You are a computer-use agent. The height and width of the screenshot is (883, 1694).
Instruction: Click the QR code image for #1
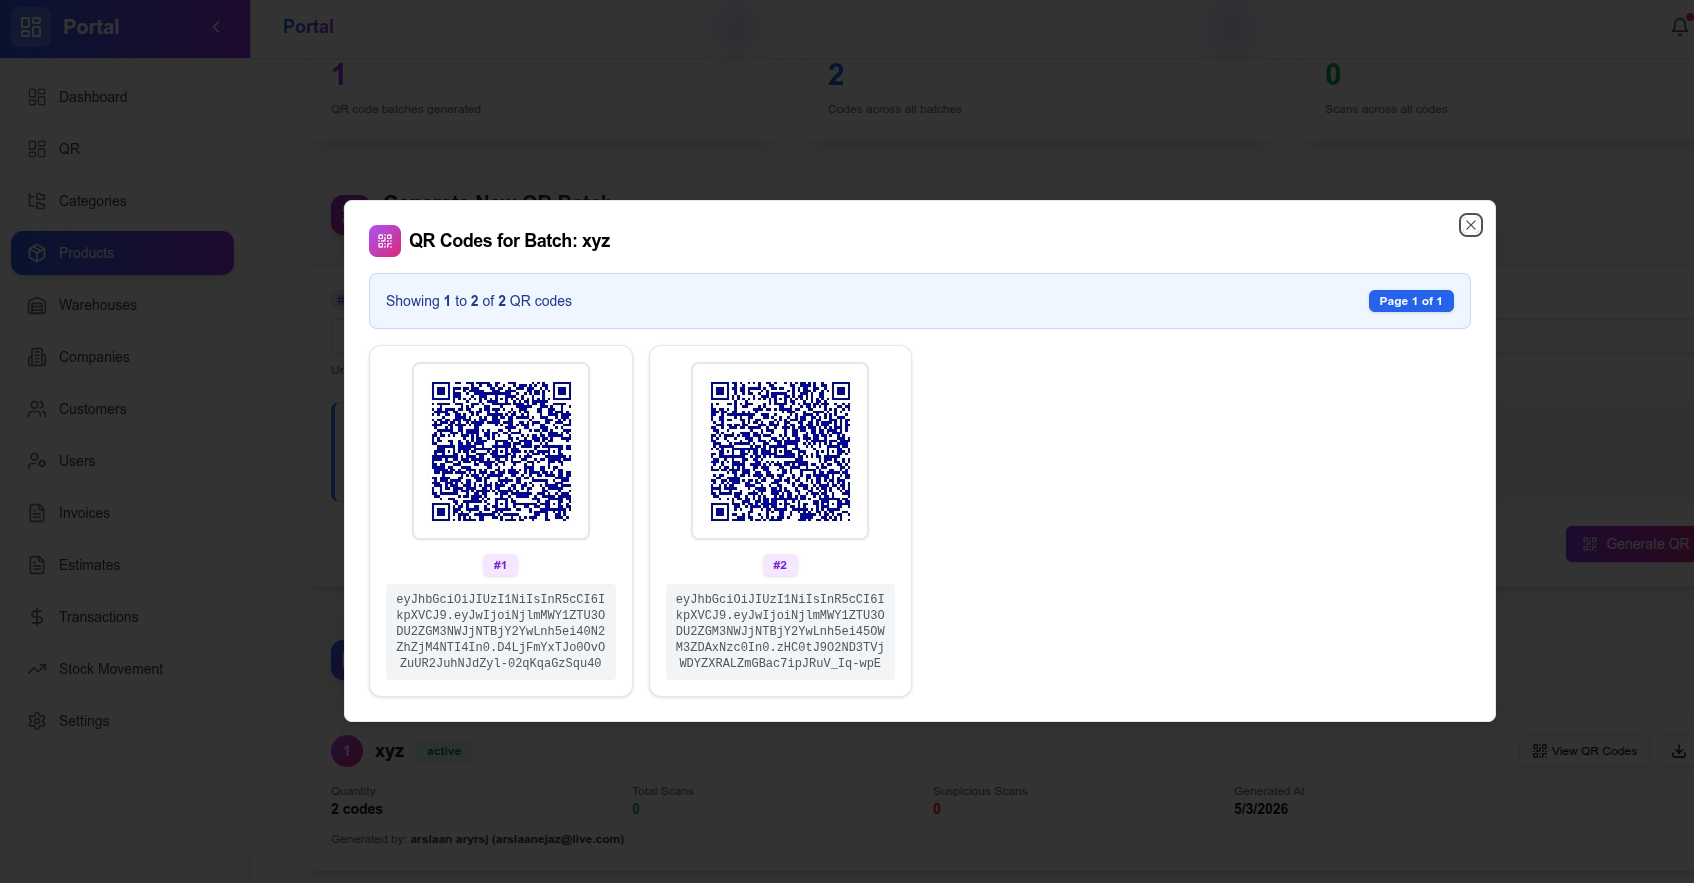(501, 451)
